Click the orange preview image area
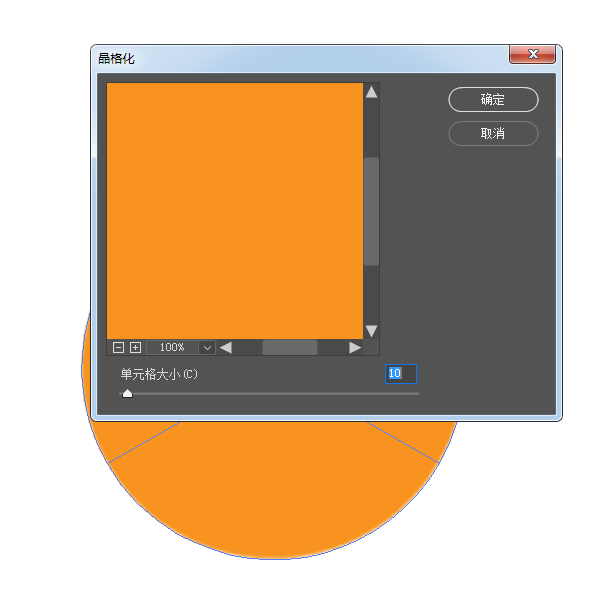The height and width of the screenshot is (592, 589). [x=235, y=211]
